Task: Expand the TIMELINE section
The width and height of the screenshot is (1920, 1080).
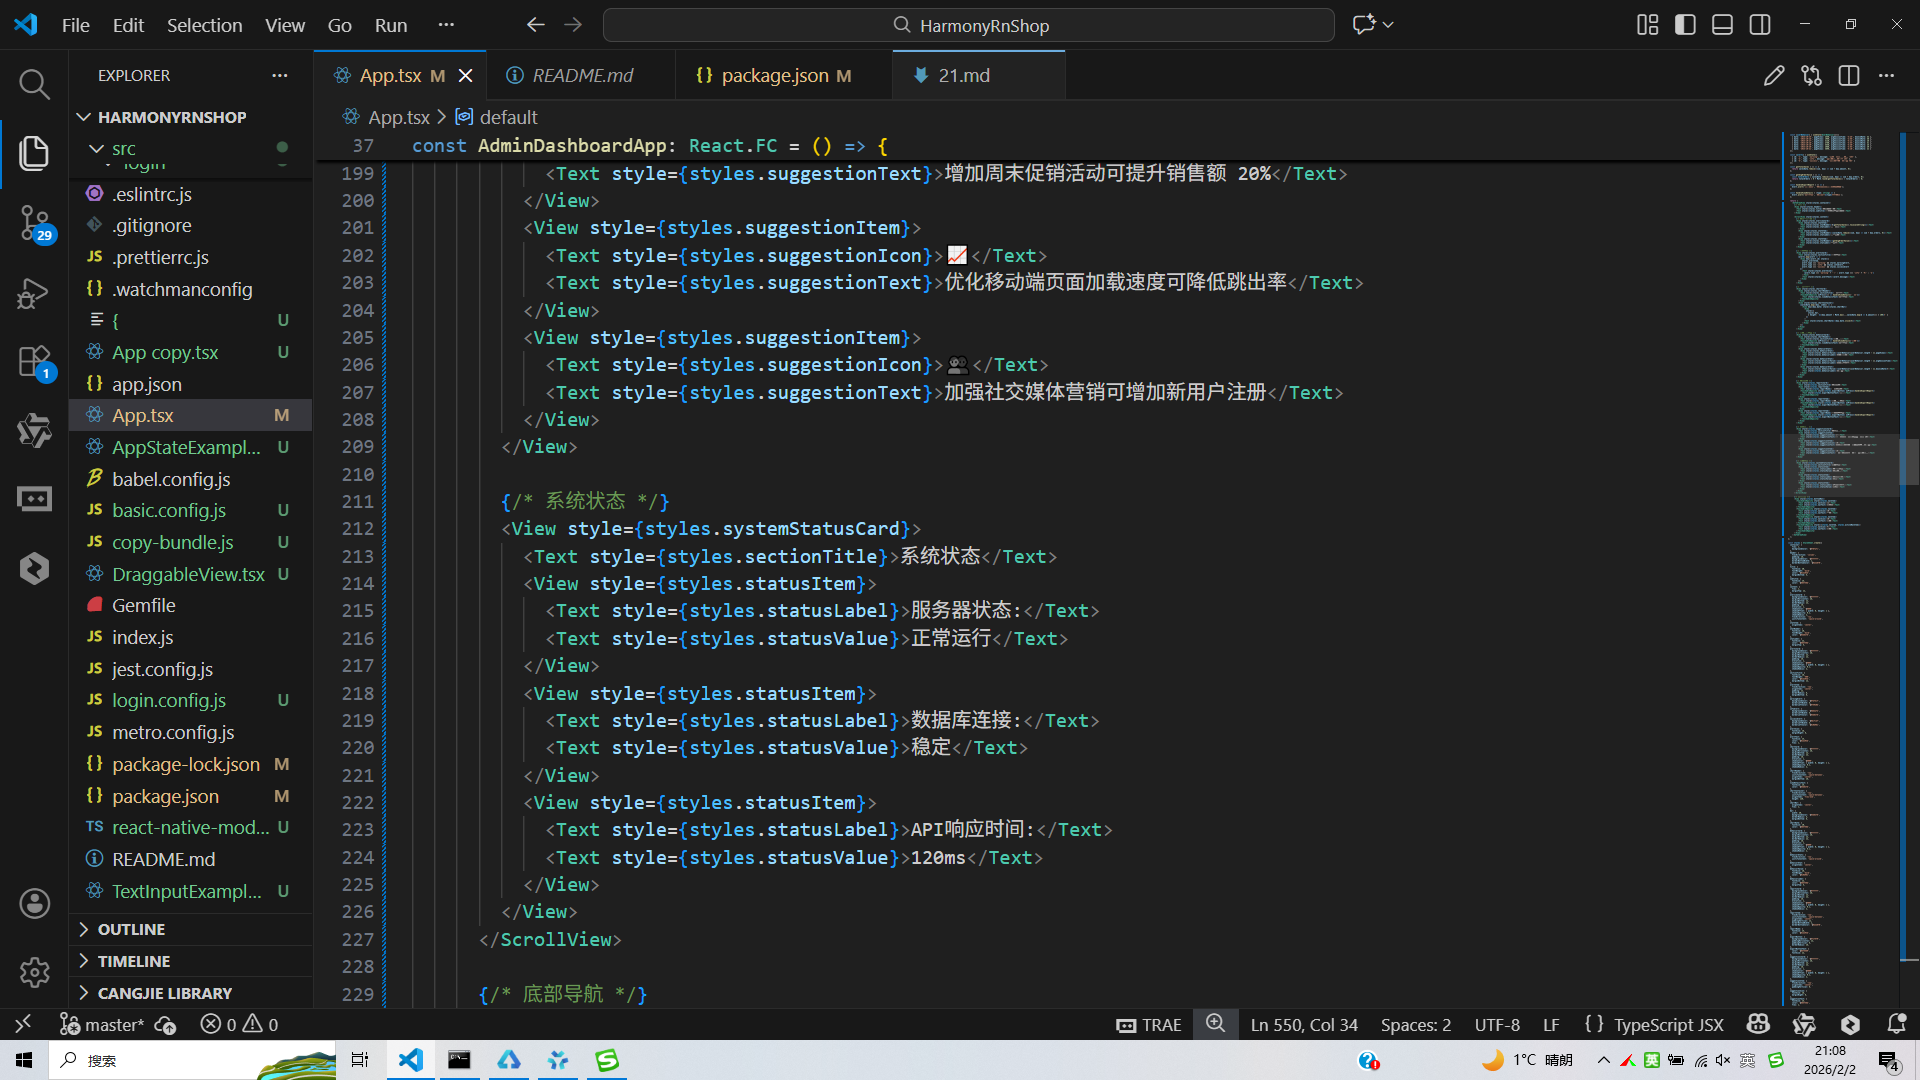Action: (x=133, y=961)
